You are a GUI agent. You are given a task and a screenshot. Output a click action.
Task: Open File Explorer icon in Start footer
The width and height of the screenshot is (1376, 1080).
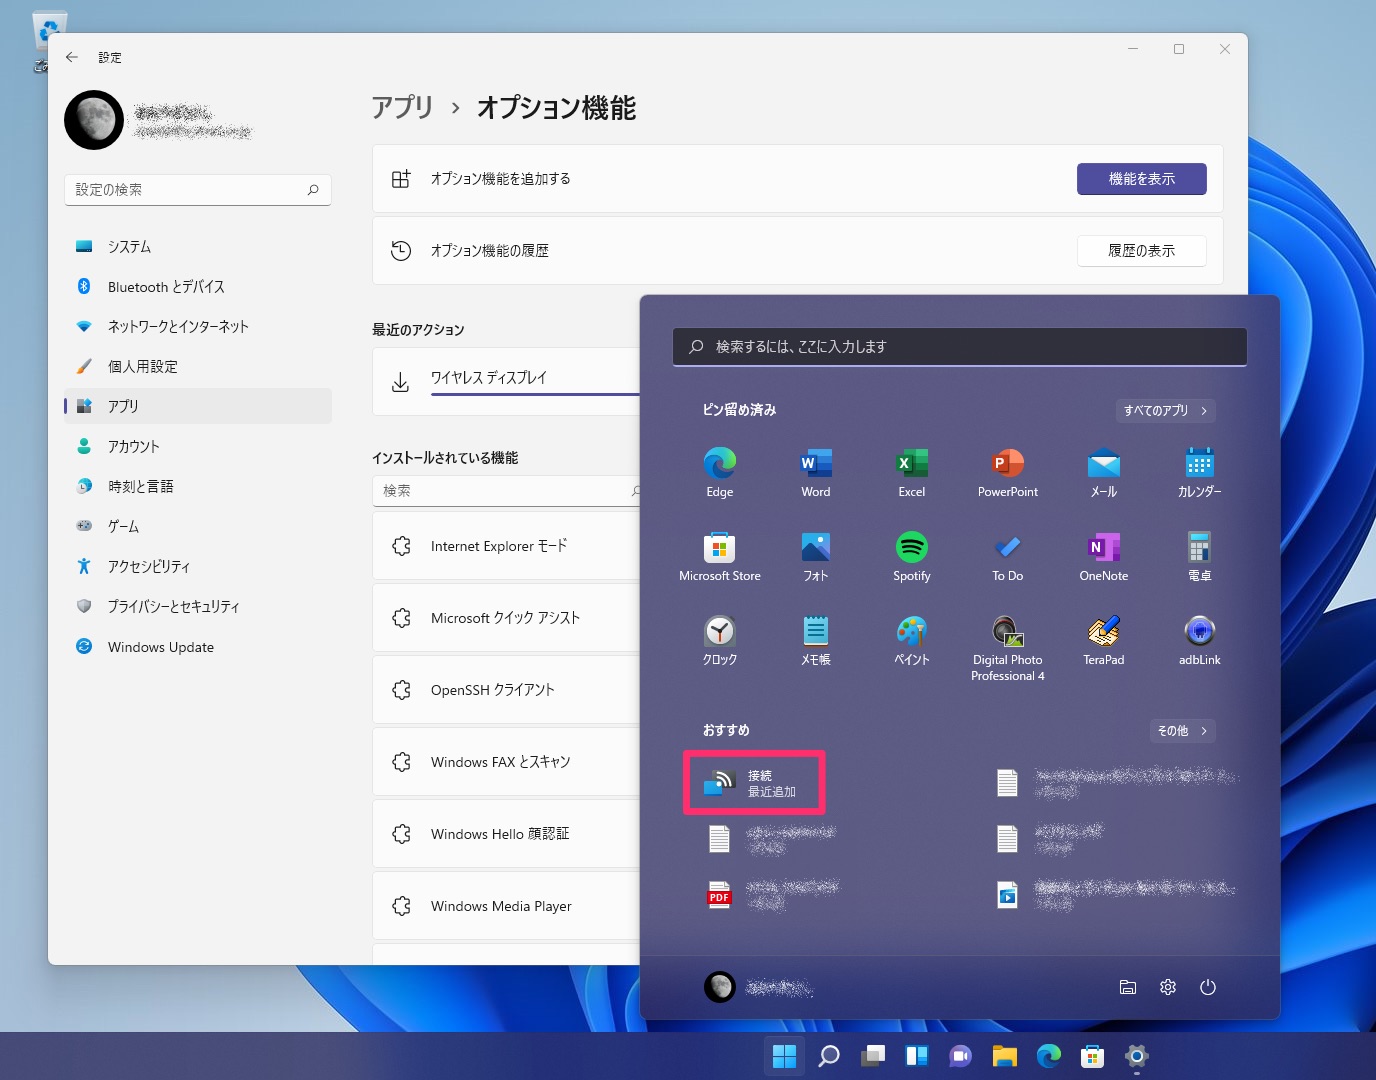pyautogui.click(x=1127, y=987)
